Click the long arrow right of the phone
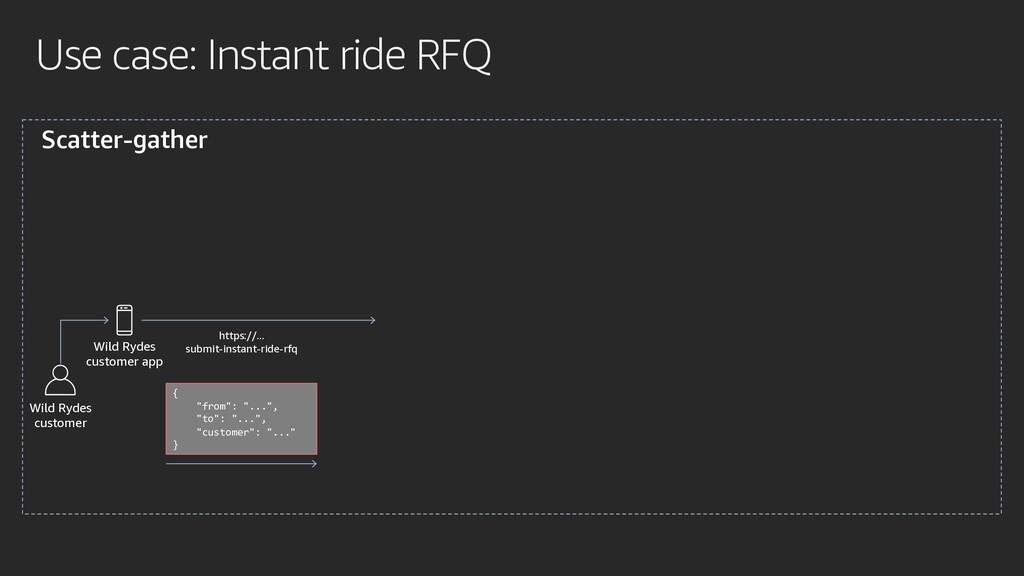Image resolution: width=1024 pixels, height=576 pixels. coord(259,320)
